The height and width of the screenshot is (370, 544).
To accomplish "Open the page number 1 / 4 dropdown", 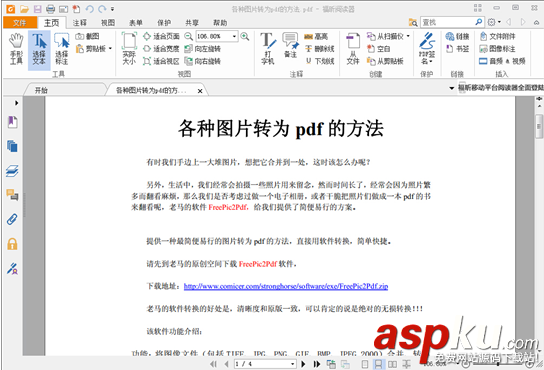I will pos(292,364).
